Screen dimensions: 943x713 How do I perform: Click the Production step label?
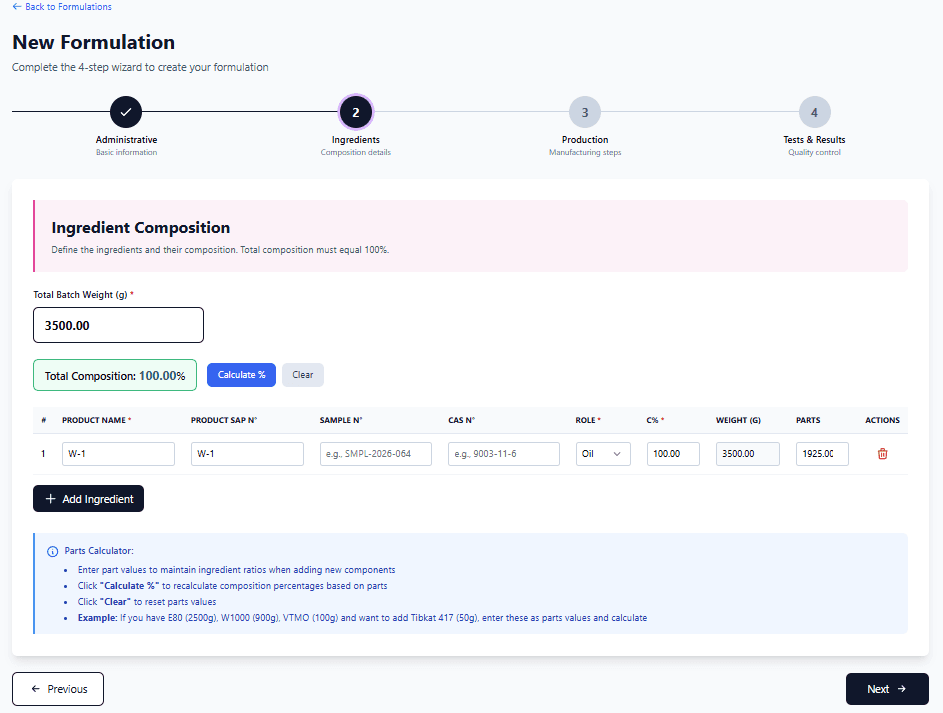(x=585, y=139)
